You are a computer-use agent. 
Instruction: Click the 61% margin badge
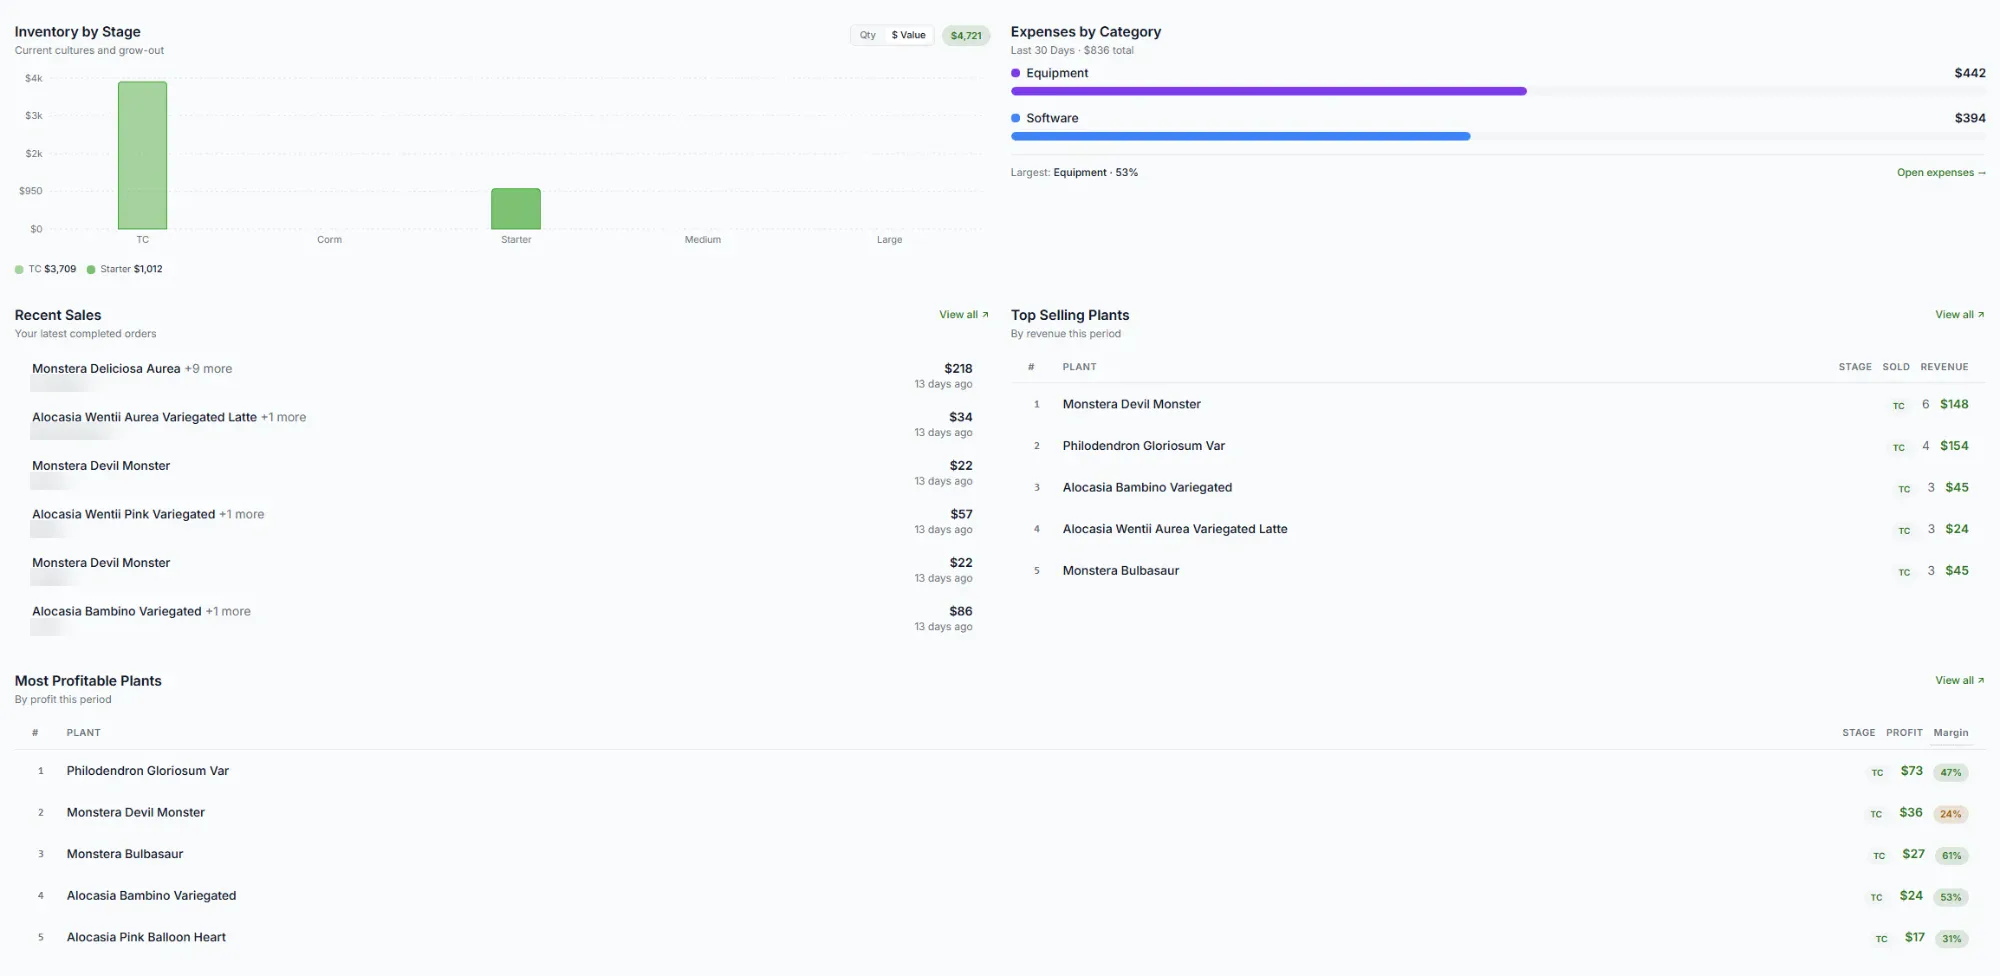(x=1950, y=856)
